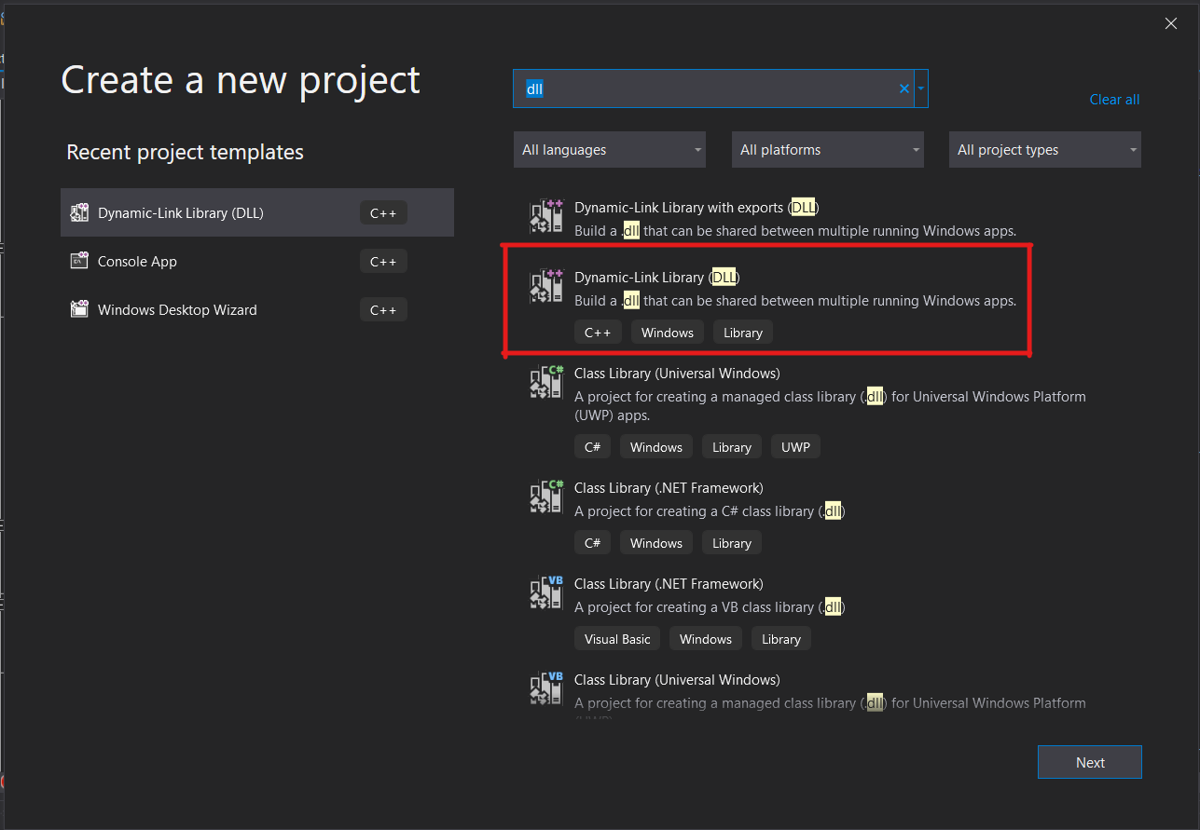Click C# tag under Class Library (Universal Windows)
This screenshot has height=830, width=1200.
coord(593,447)
